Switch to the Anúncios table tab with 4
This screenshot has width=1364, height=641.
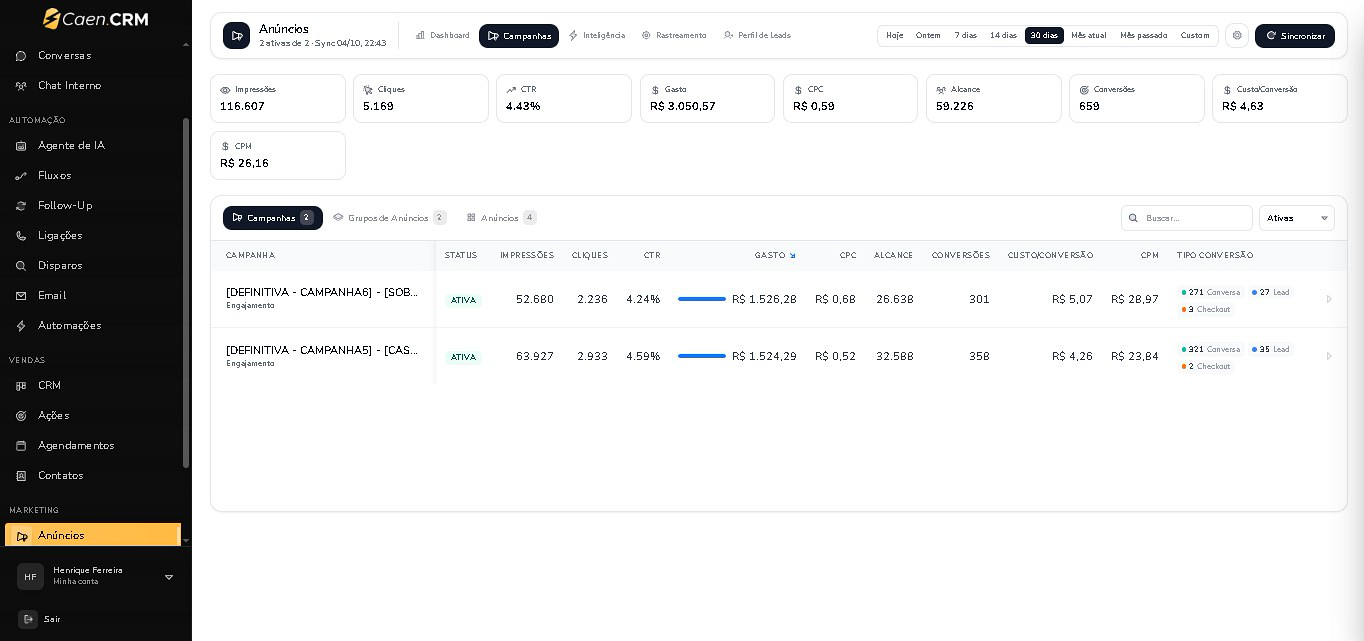click(x=501, y=218)
